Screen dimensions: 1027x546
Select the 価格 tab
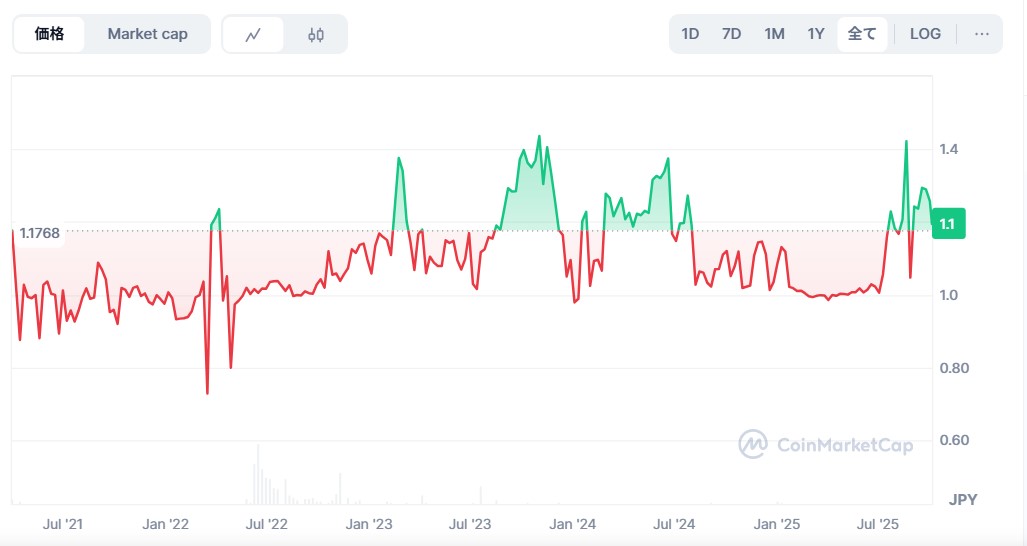[x=49, y=34]
